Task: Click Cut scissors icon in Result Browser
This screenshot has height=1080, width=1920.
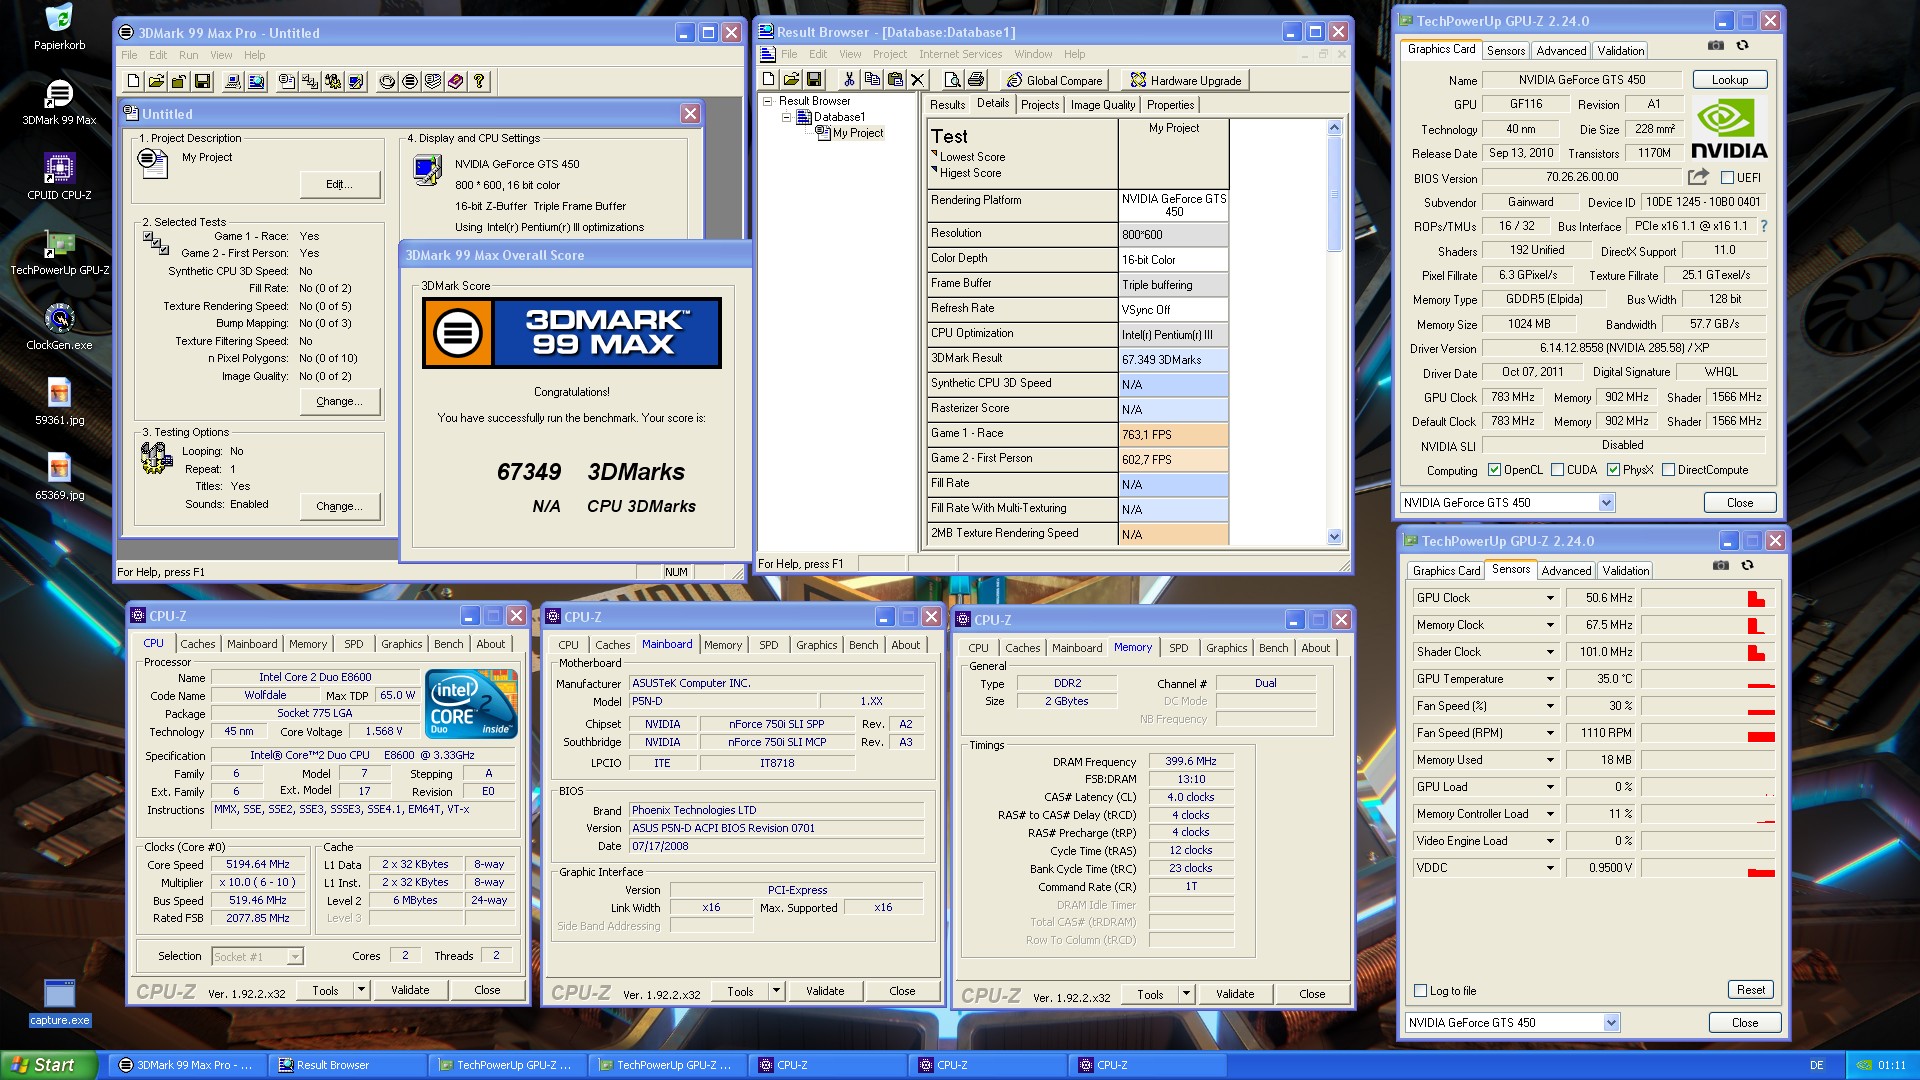Action: tap(849, 80)
